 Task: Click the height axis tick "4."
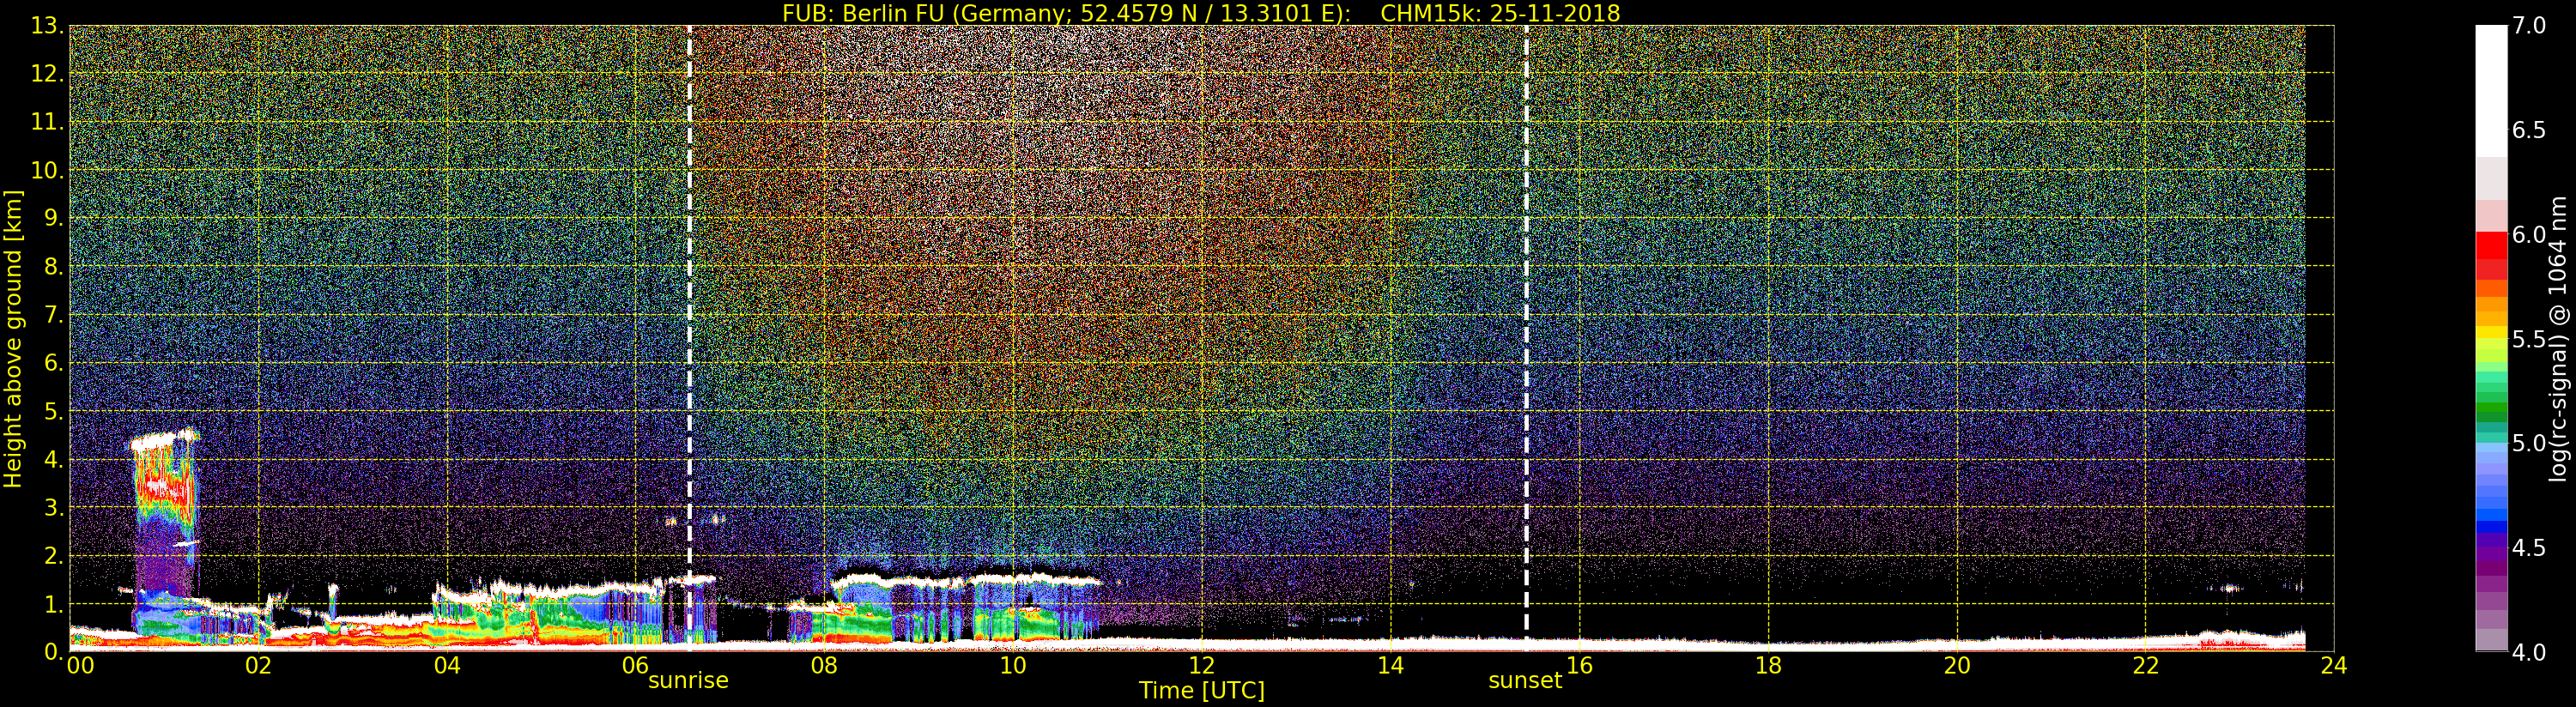[x=54, y=459]
